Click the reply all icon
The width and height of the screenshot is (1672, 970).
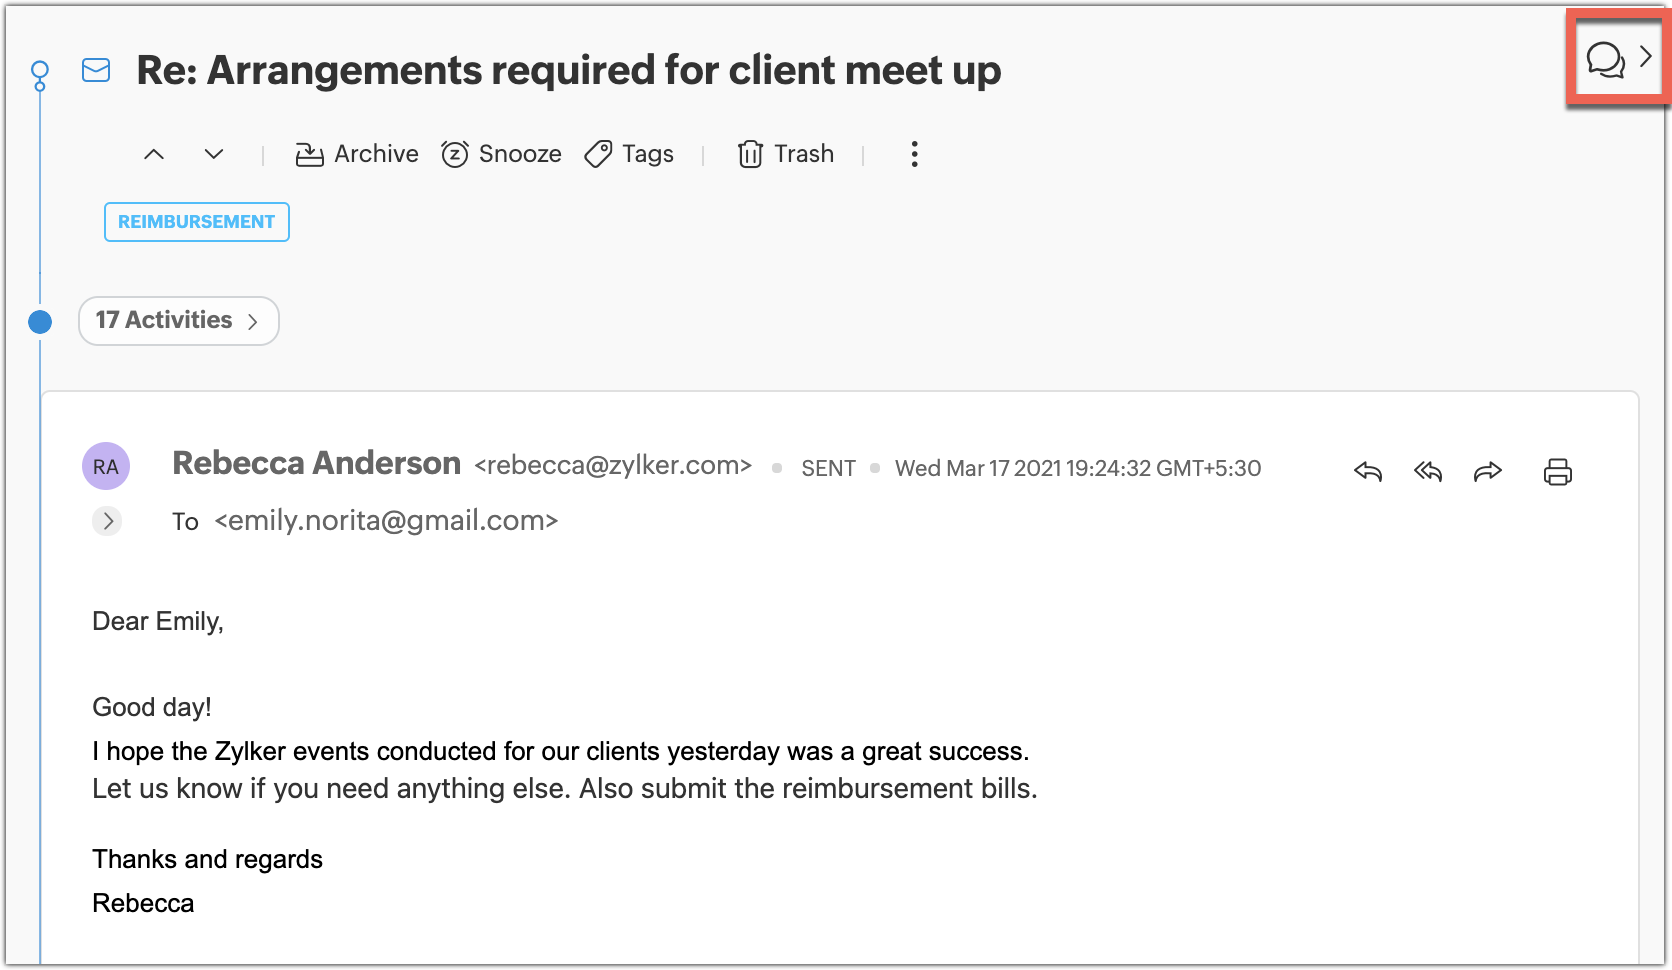pos(1428,471)
